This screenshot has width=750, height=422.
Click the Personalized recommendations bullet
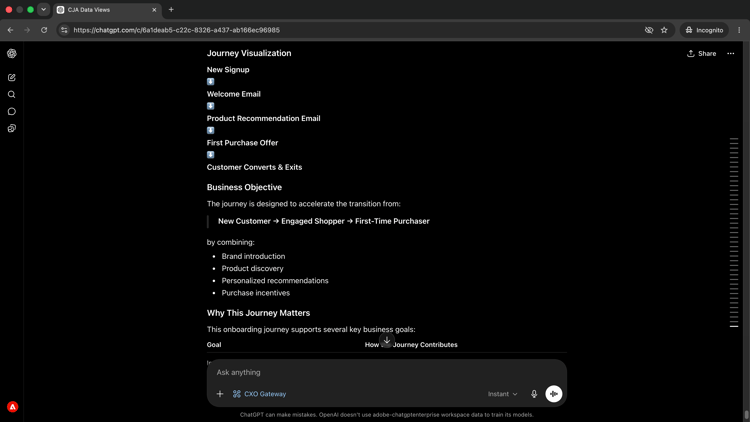point(275,281)
